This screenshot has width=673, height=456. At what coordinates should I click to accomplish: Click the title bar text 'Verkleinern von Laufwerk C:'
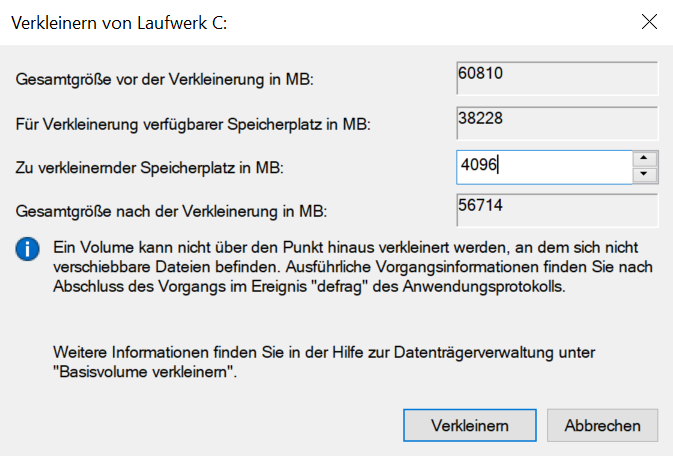[119, 22]
